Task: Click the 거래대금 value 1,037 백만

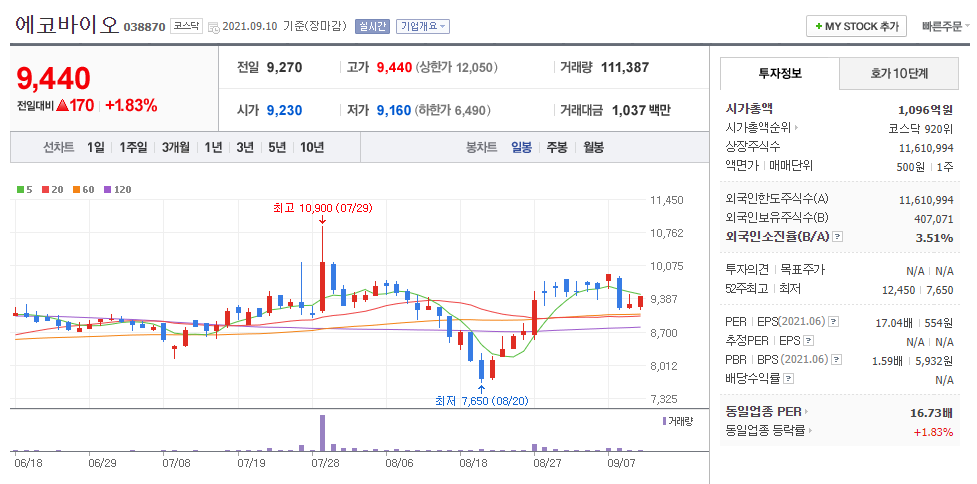Action: point(641,110)
